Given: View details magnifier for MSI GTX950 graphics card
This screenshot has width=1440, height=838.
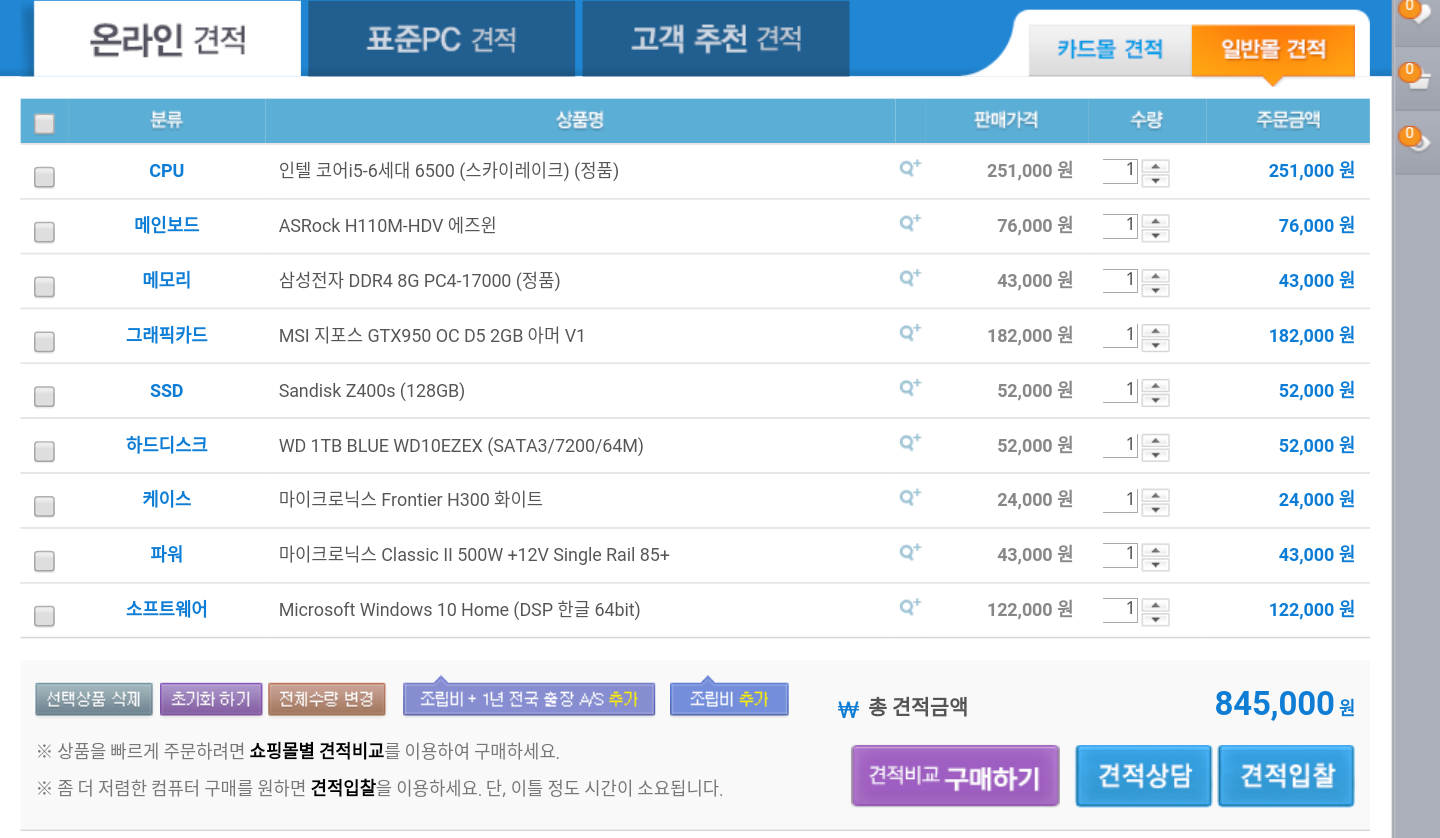Looking at the screenshot, I should [x=909, y=334].
